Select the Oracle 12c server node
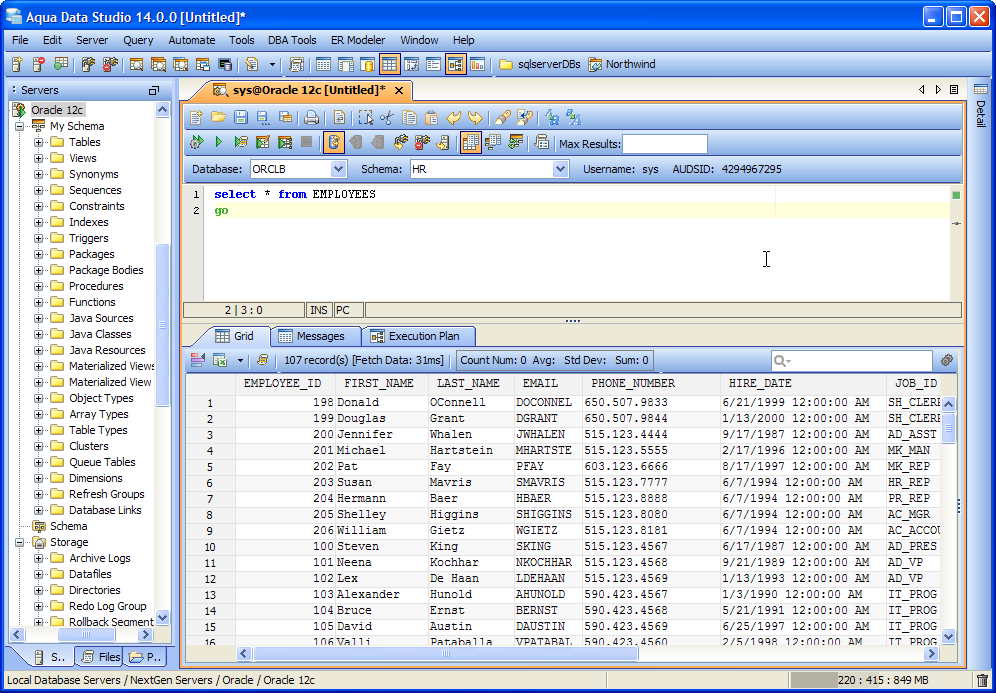The width and height of the screenshot is (996, 693). point(57,110)
